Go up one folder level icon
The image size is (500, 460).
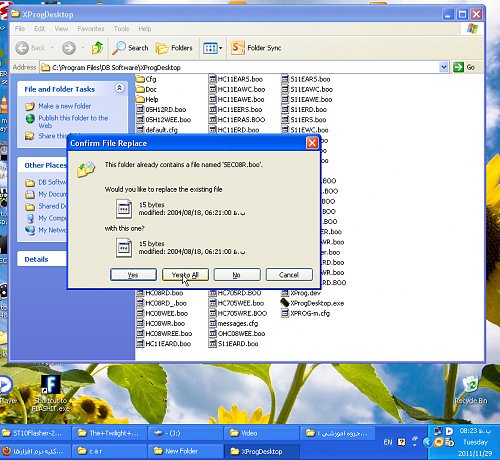[x=97, y=48]
